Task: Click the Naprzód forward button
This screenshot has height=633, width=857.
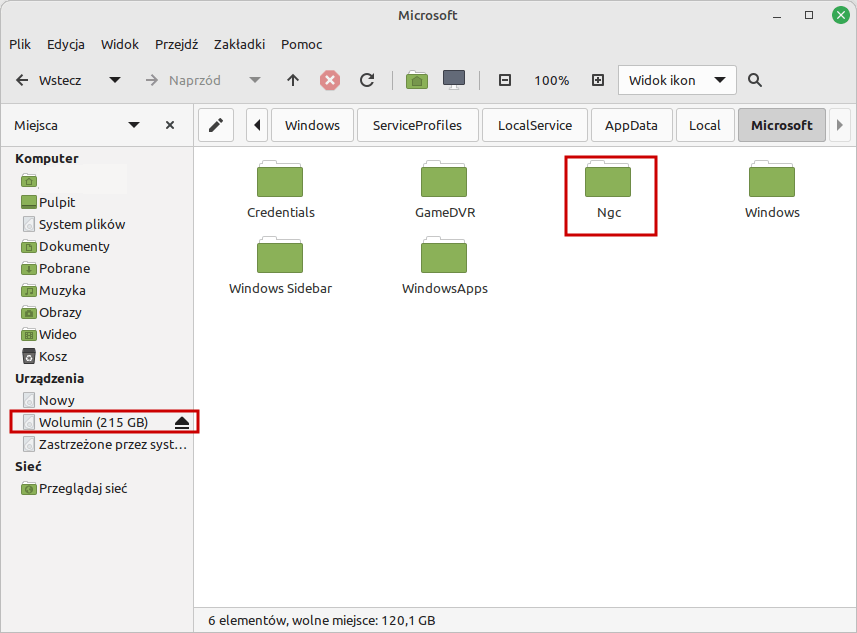Action: coord(184,80)
